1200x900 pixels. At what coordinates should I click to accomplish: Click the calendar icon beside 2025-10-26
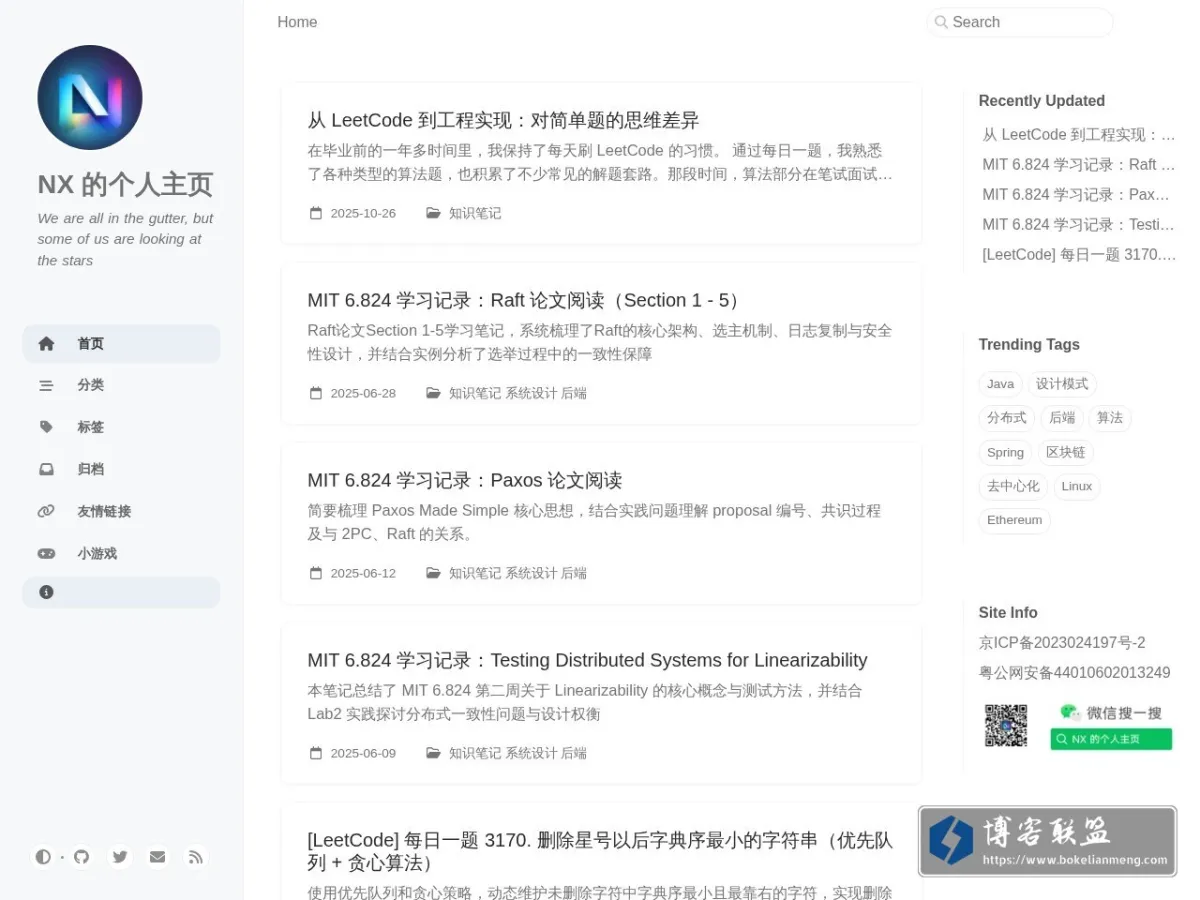tap(316, 213)
